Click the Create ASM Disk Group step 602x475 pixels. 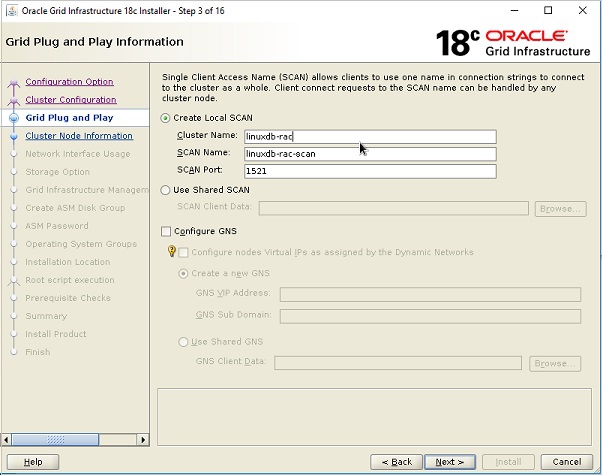(75, 208)
